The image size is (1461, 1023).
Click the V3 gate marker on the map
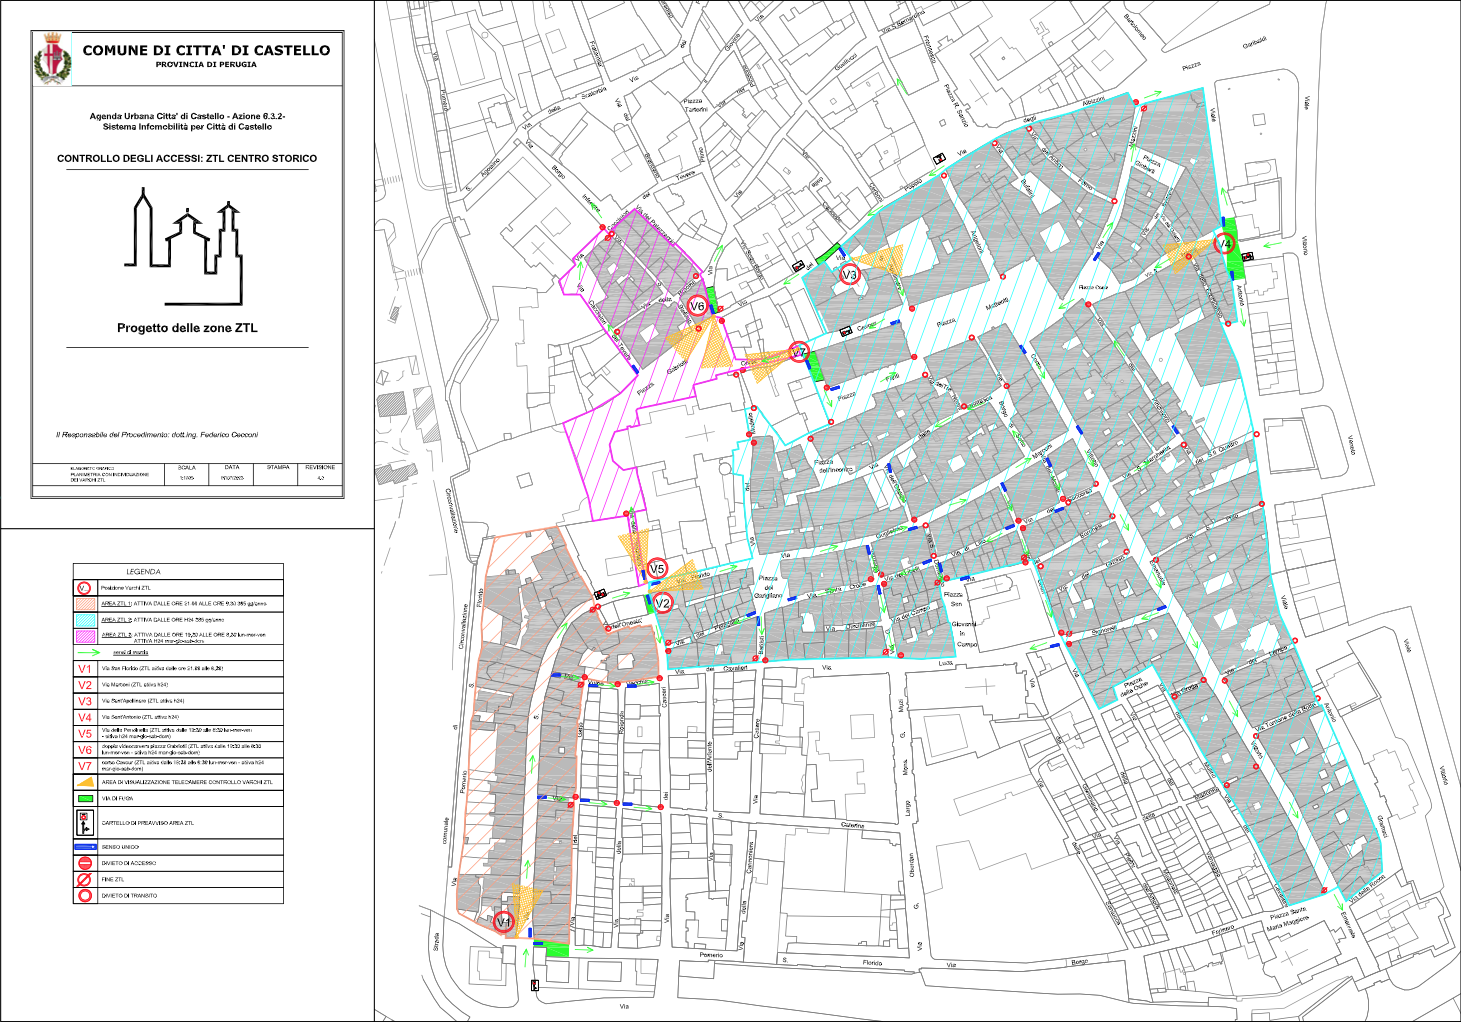point(850,274)
